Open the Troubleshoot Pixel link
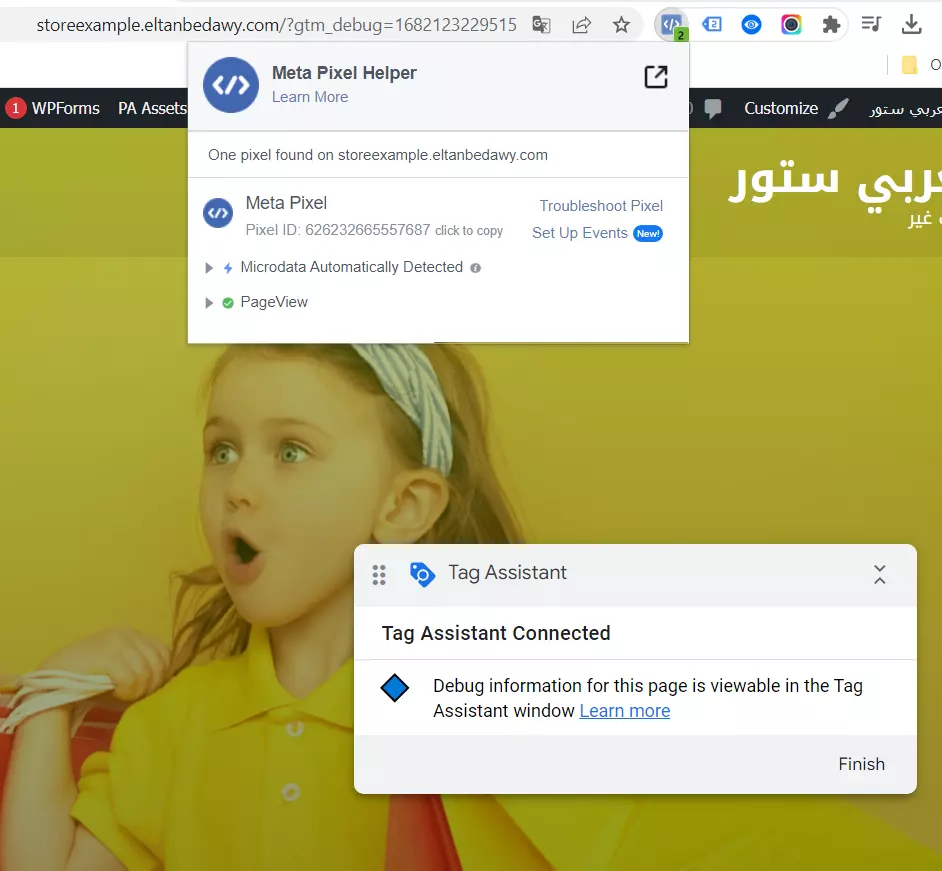This screenshot has width=942, height=871. tap(600, 206)
